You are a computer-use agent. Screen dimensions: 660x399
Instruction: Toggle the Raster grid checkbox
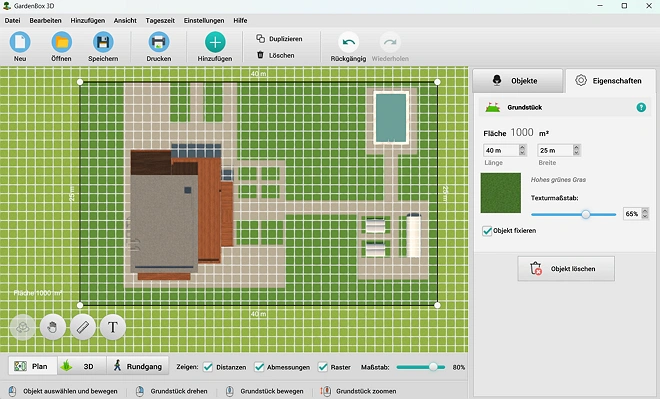(323, 367)
